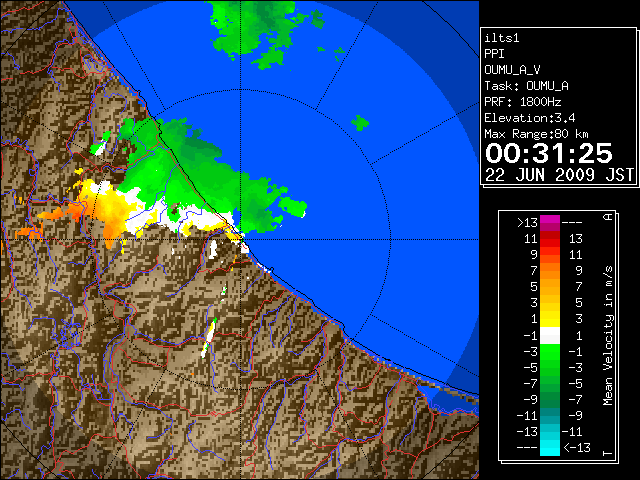This screenshot has height=480, width=640.
Task: Click the red 11 to 13 legend swatch
Action: coord(550,239)
